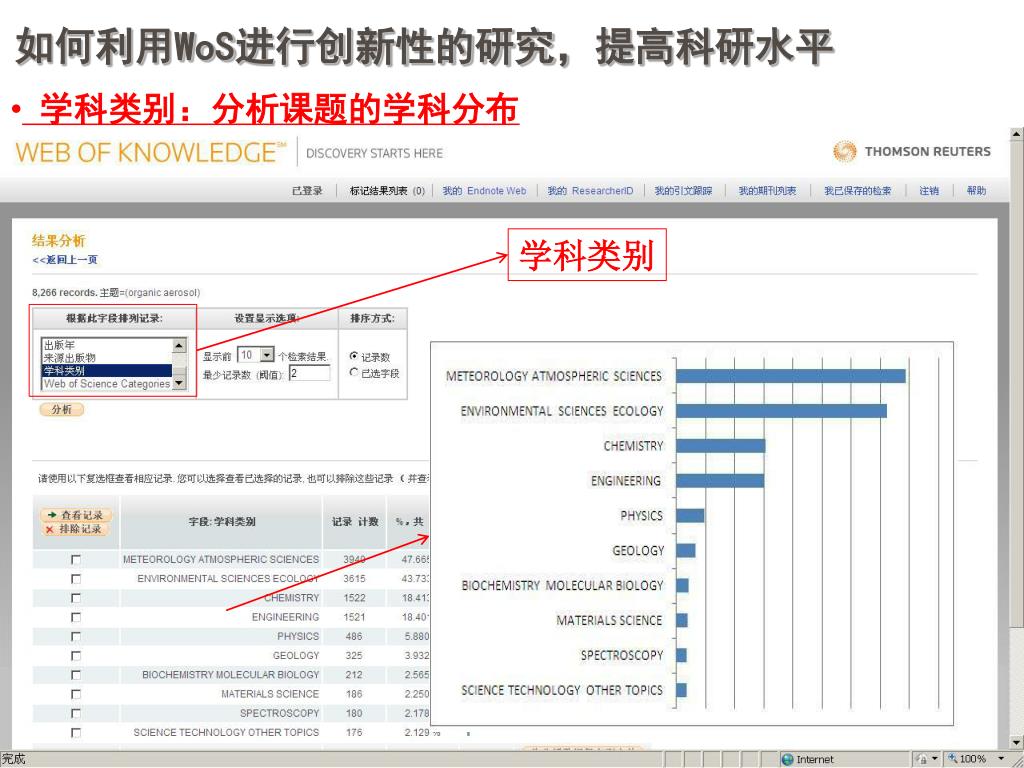
Task: Open 标记结果列表 marked list
Action: click(387, 191)
